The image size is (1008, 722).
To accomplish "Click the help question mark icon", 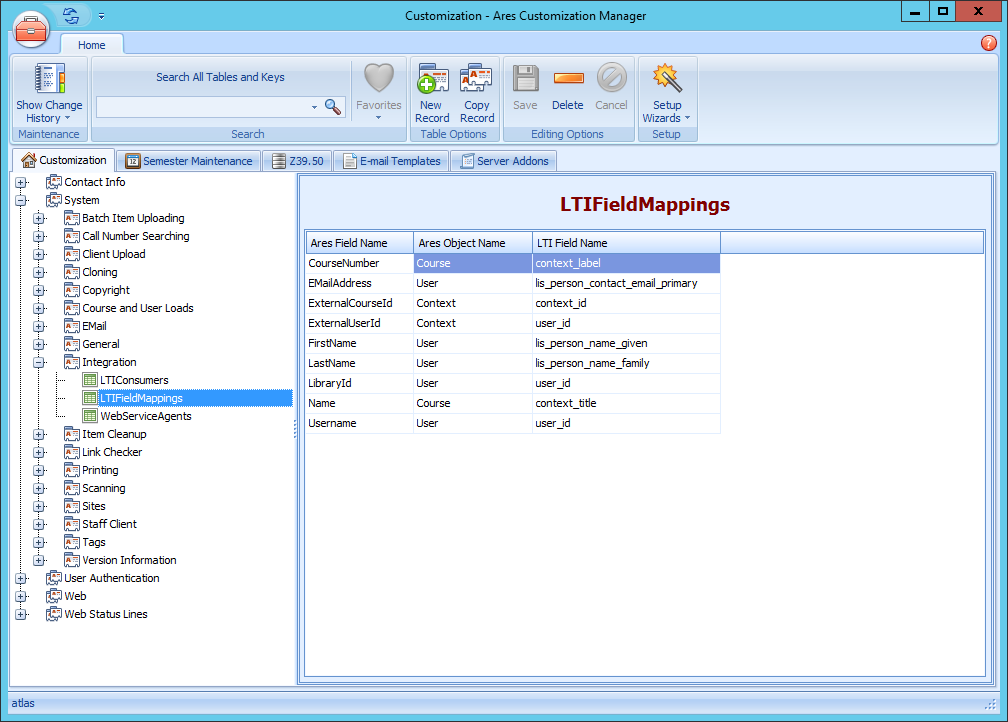I will (989, 43).
